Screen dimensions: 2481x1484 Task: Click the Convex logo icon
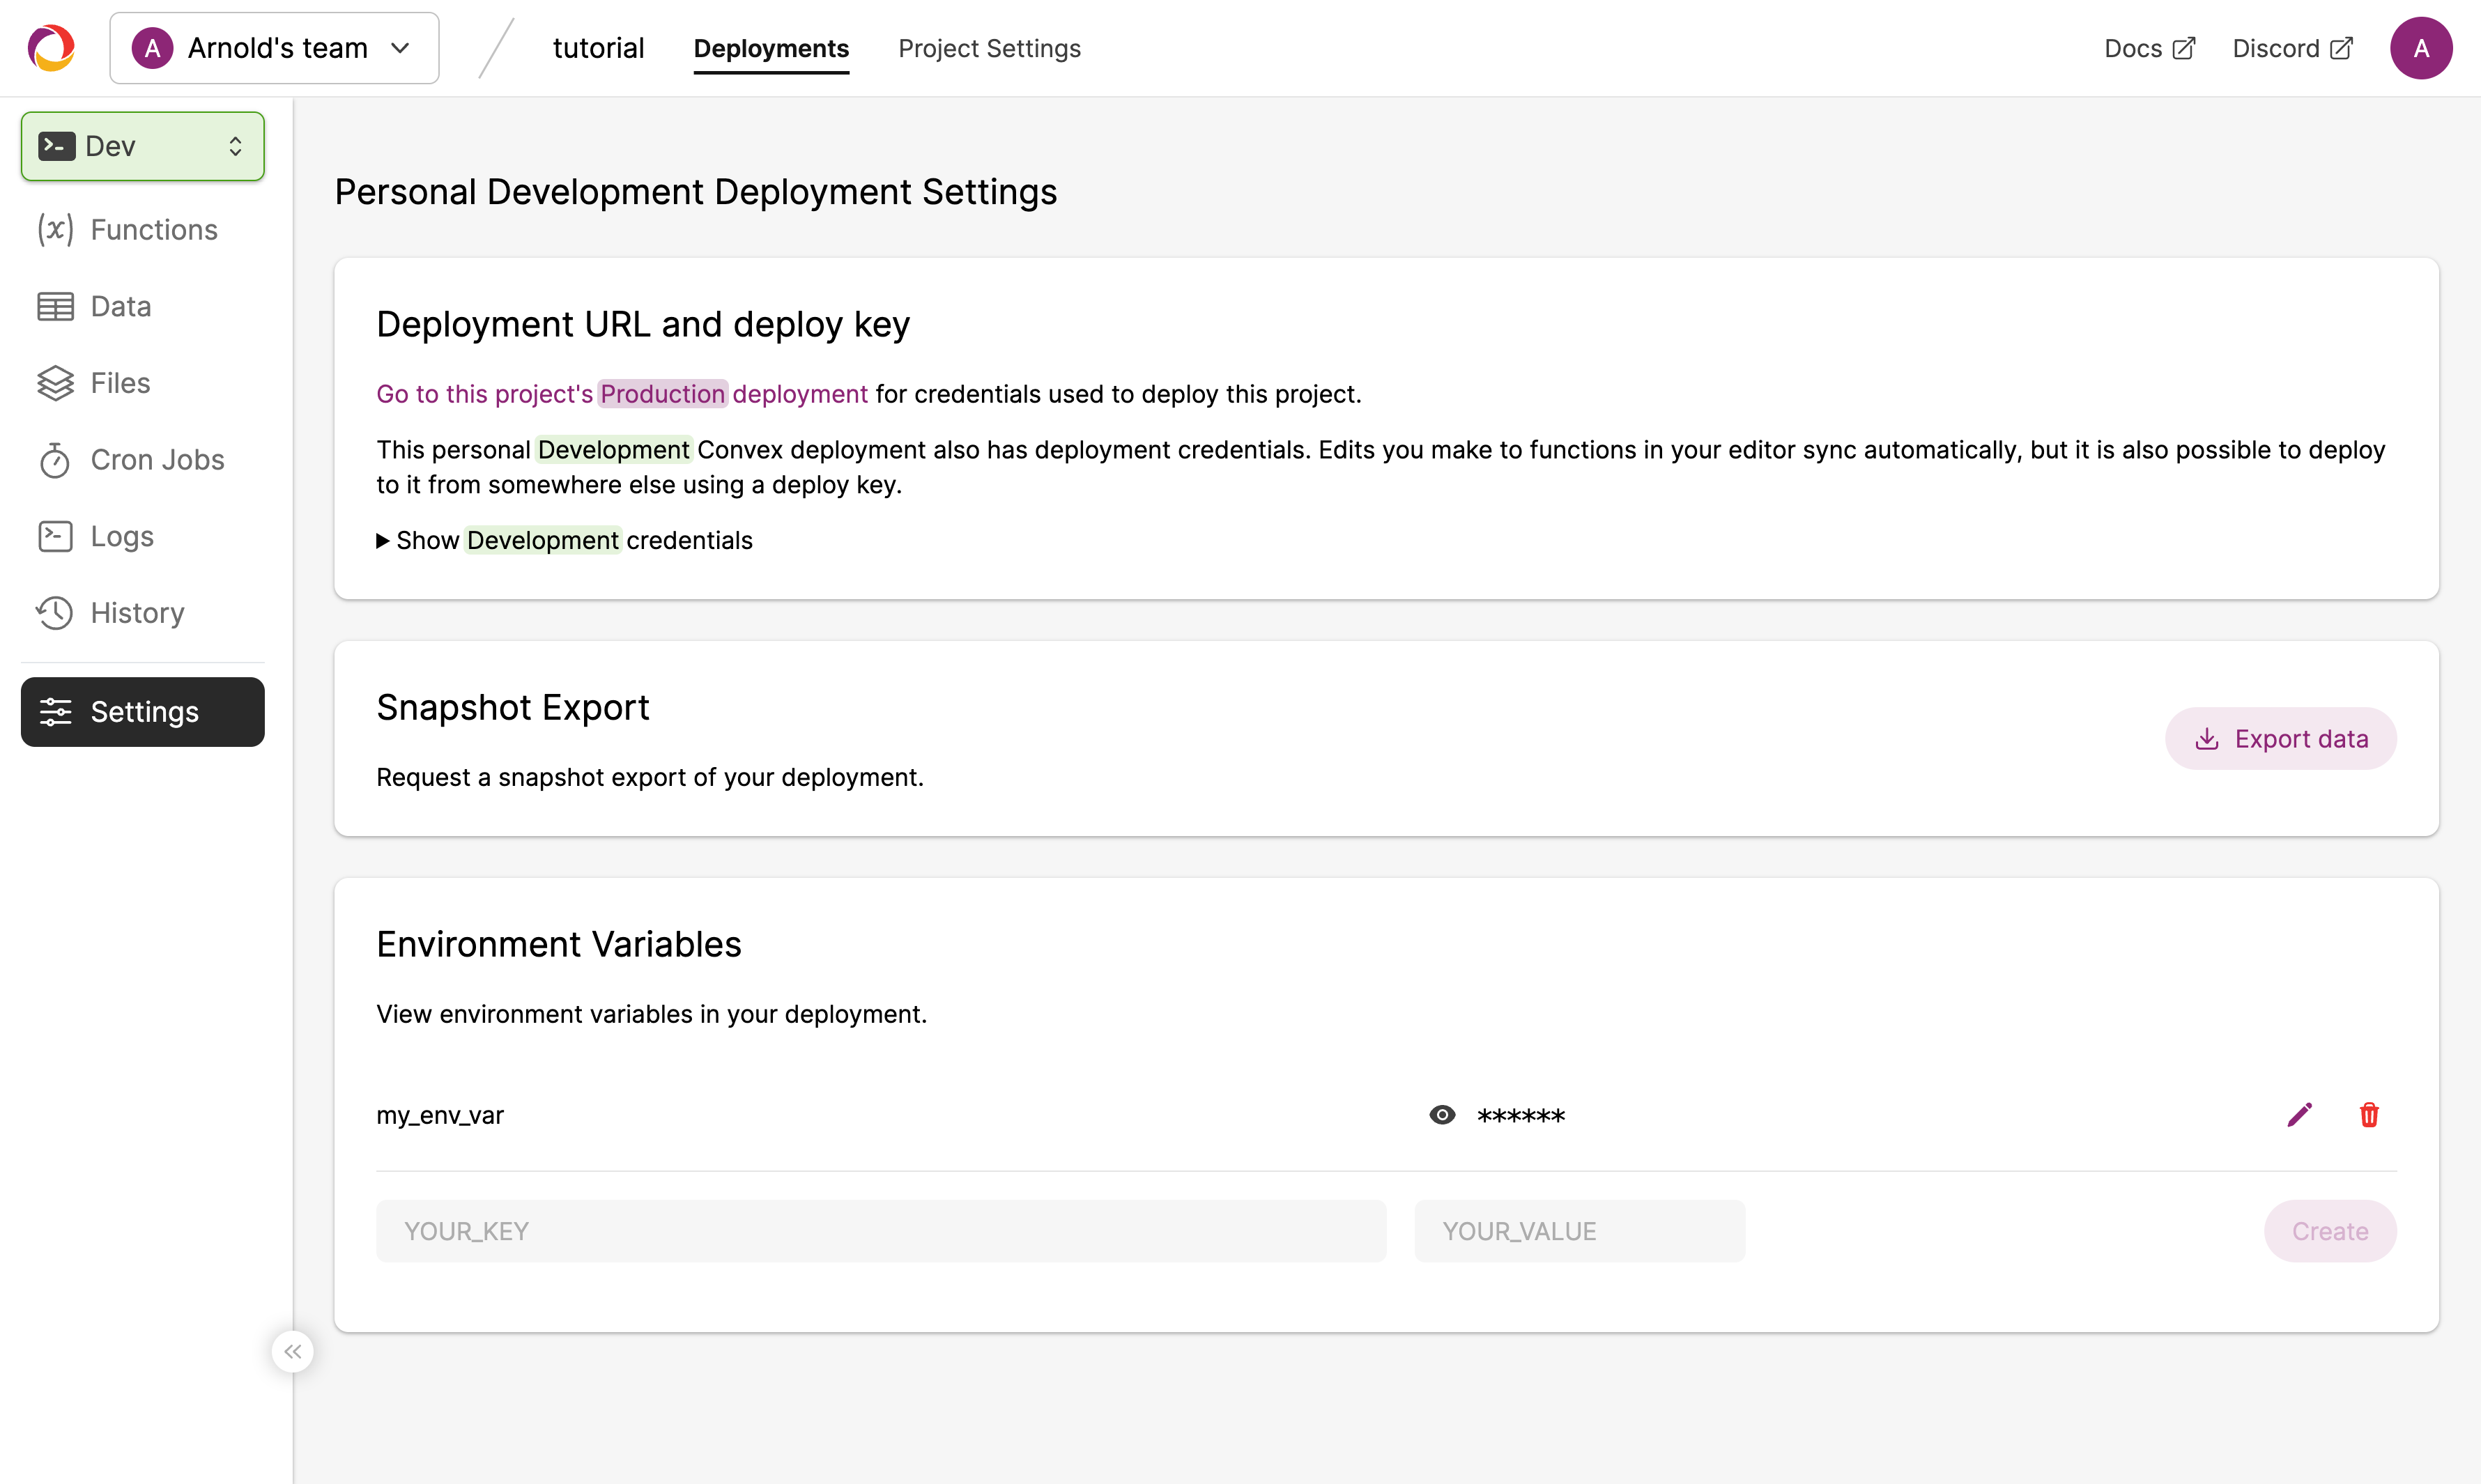coord(51,48)
